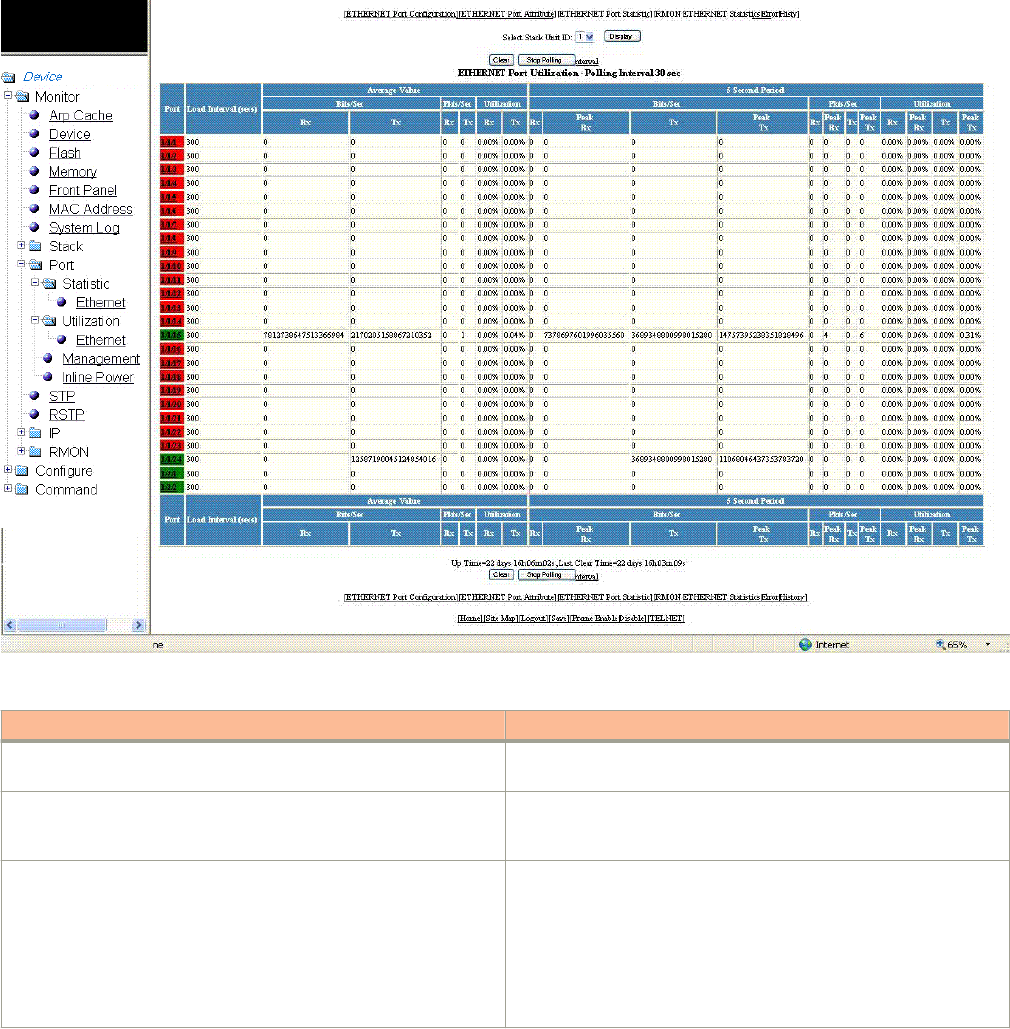
Task: Open the Inline Power link
Action: [98, 377]
